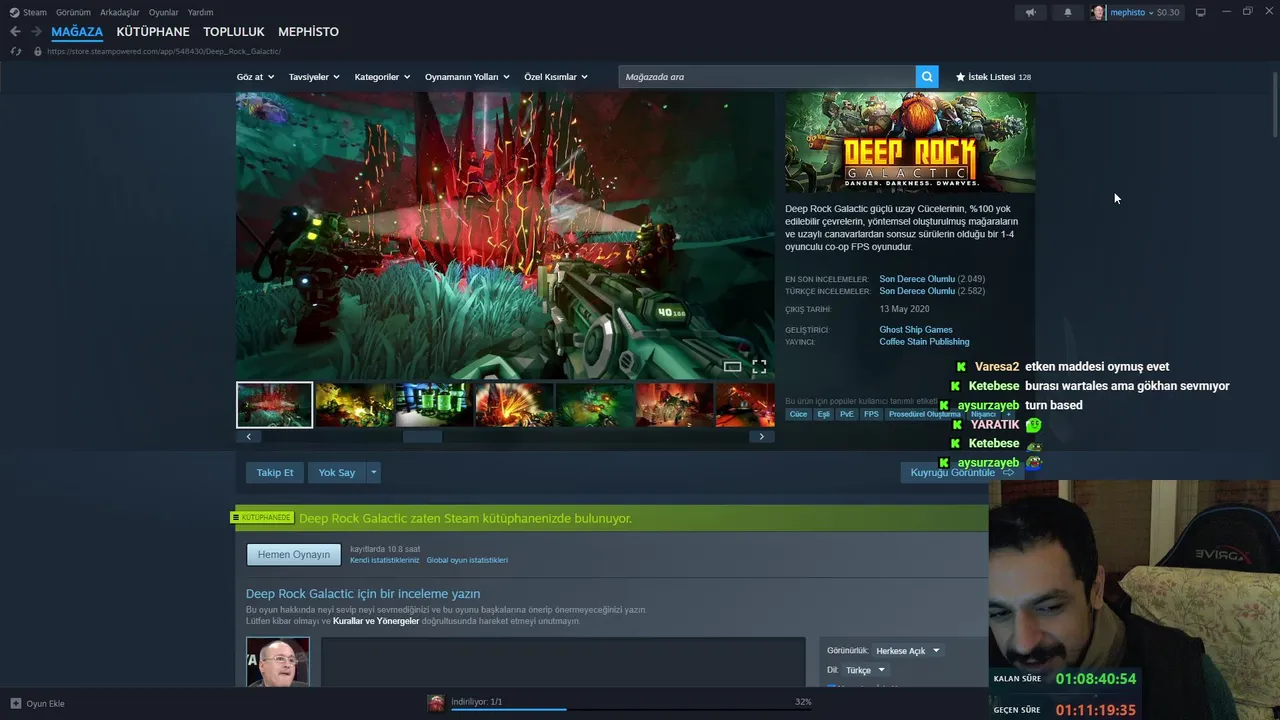The width and height of the screenshot is (1280, 720).
Task: Select the third green barrels thumbnail
Action: pos(434,405)
